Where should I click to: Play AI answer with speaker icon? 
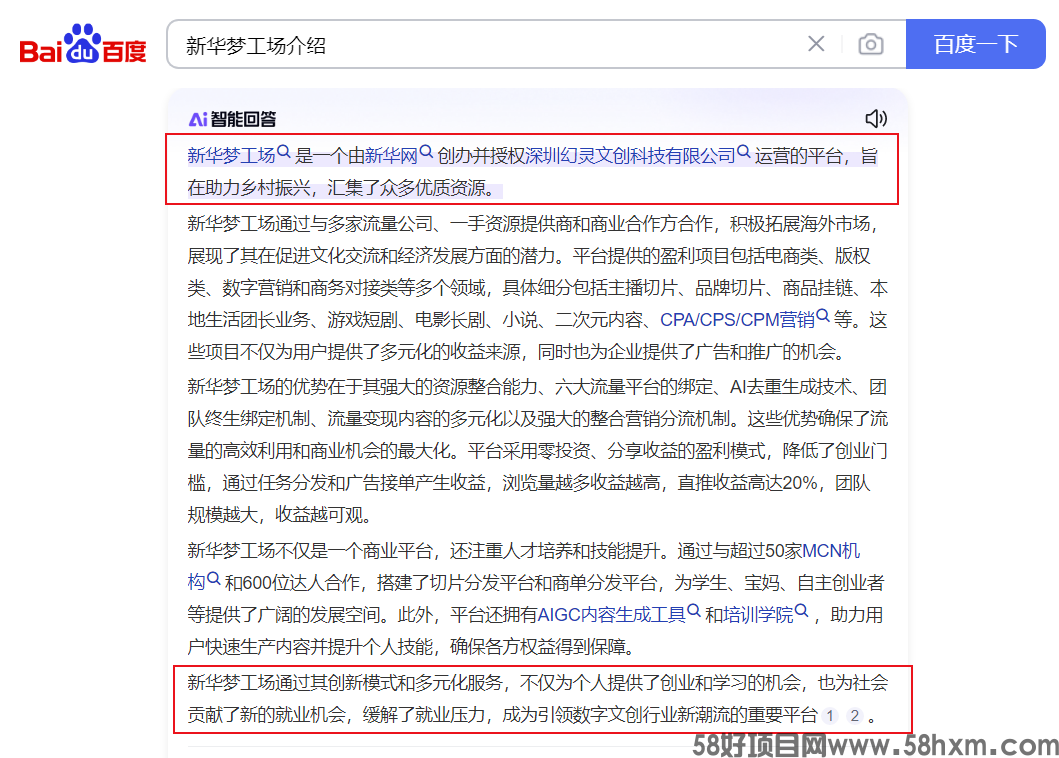876,119
